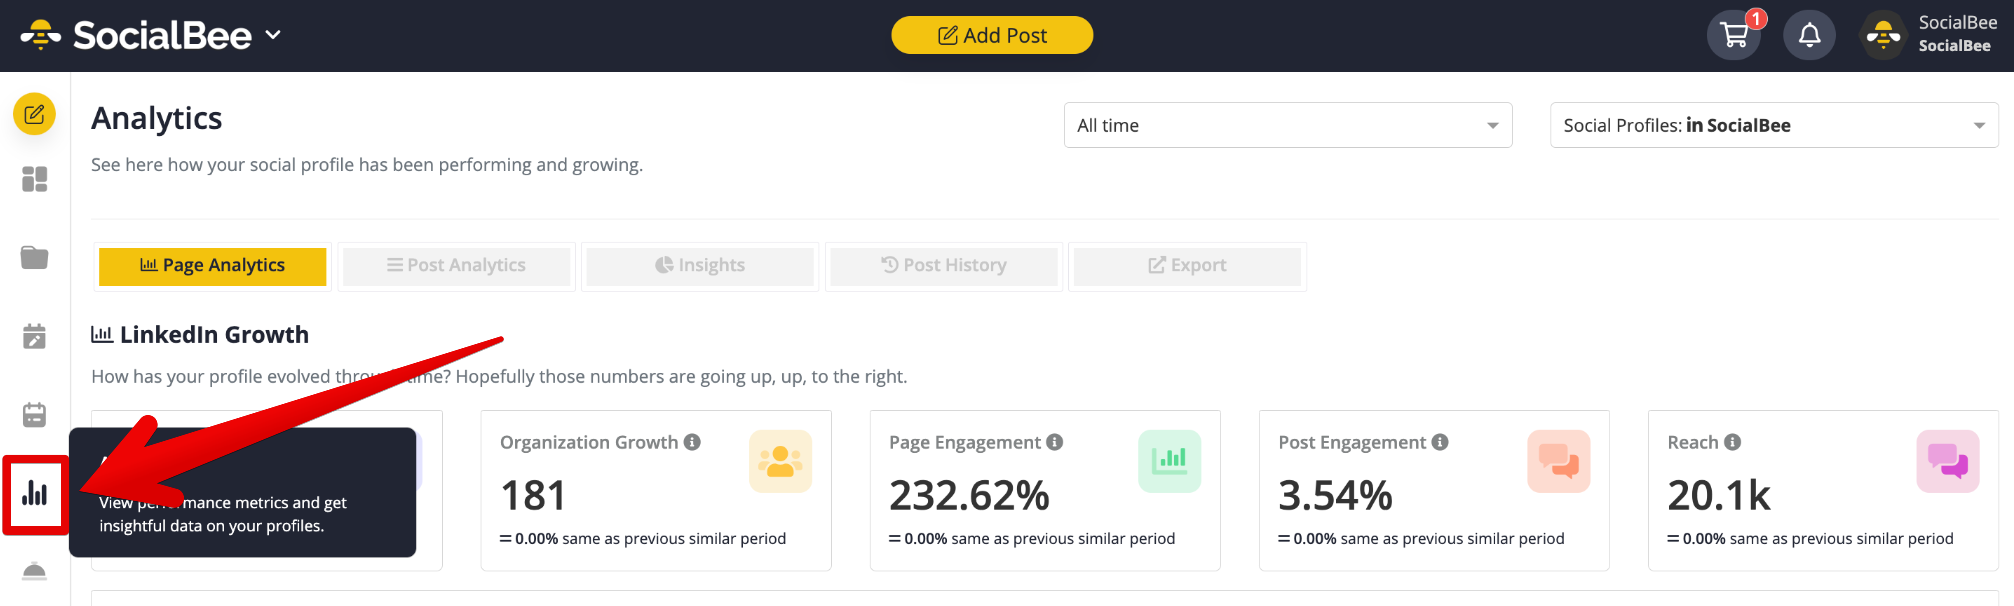Open the shopping cart icon

coord(1734,35)
